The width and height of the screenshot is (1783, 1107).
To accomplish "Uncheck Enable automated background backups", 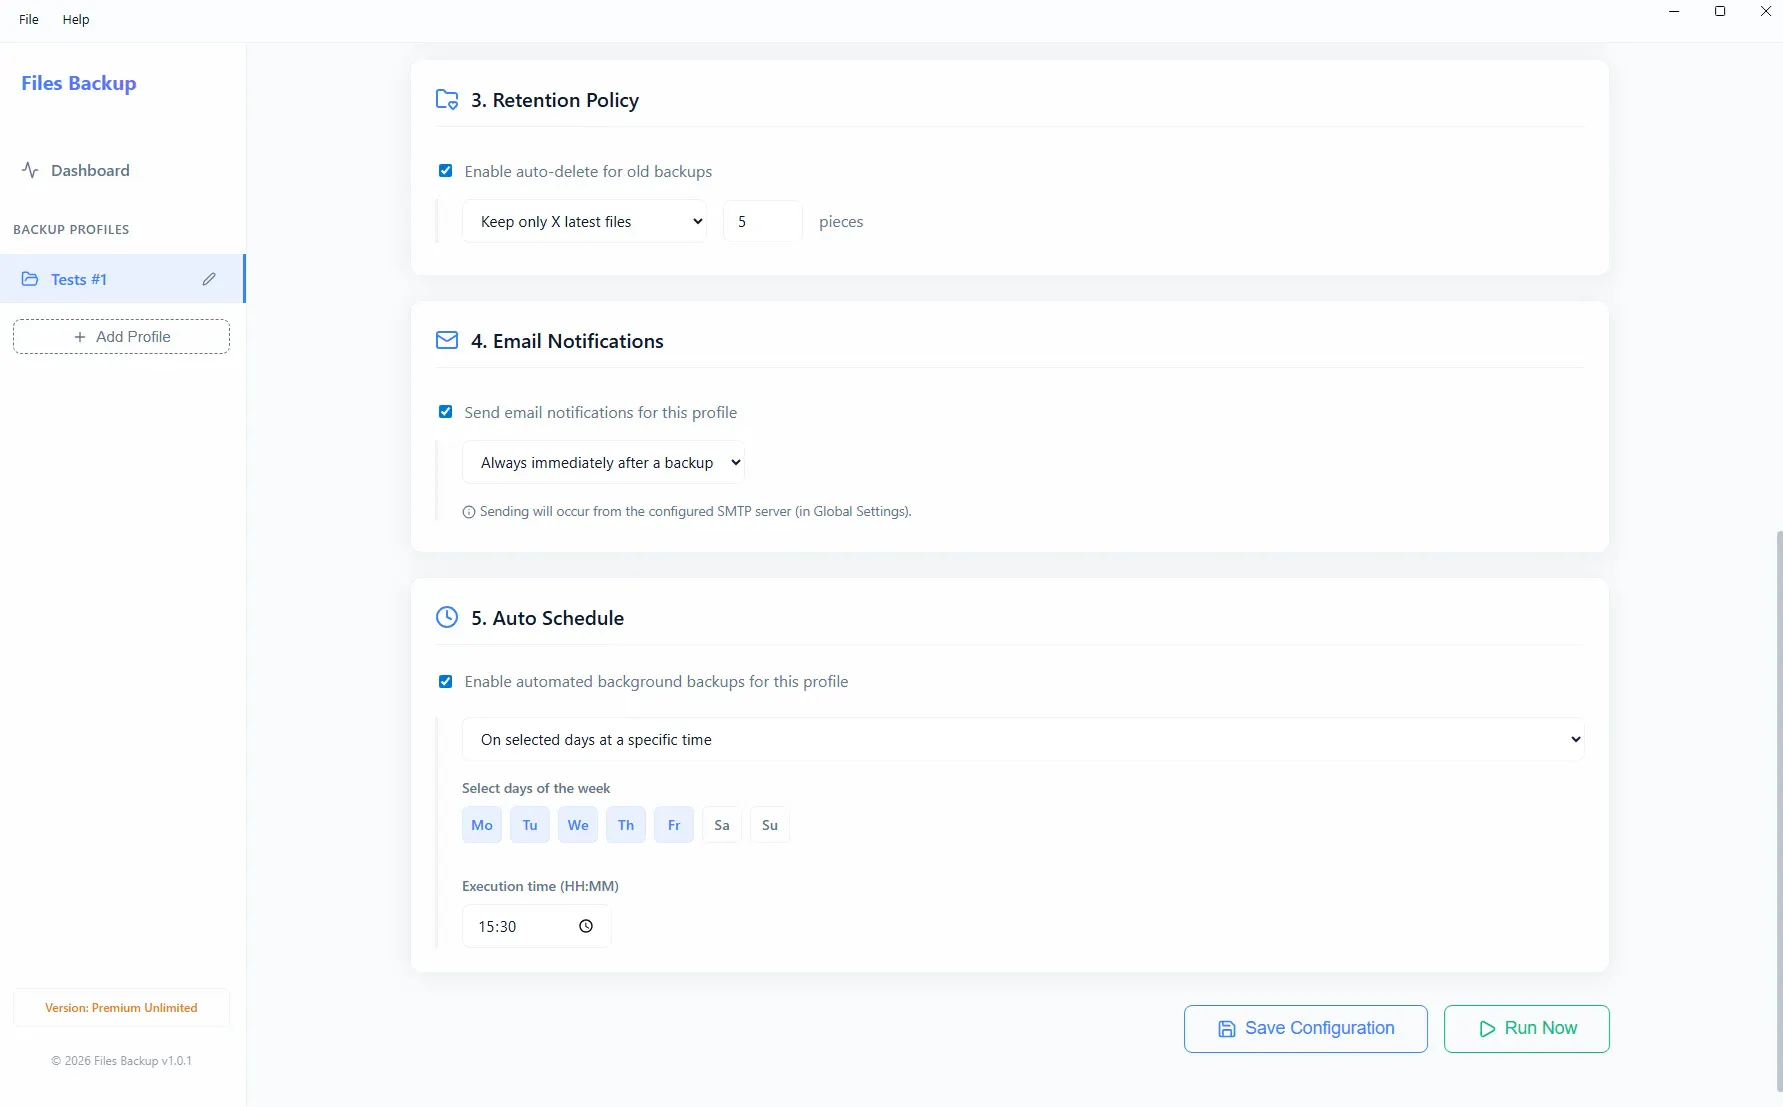I will click(x=446, y=682).
